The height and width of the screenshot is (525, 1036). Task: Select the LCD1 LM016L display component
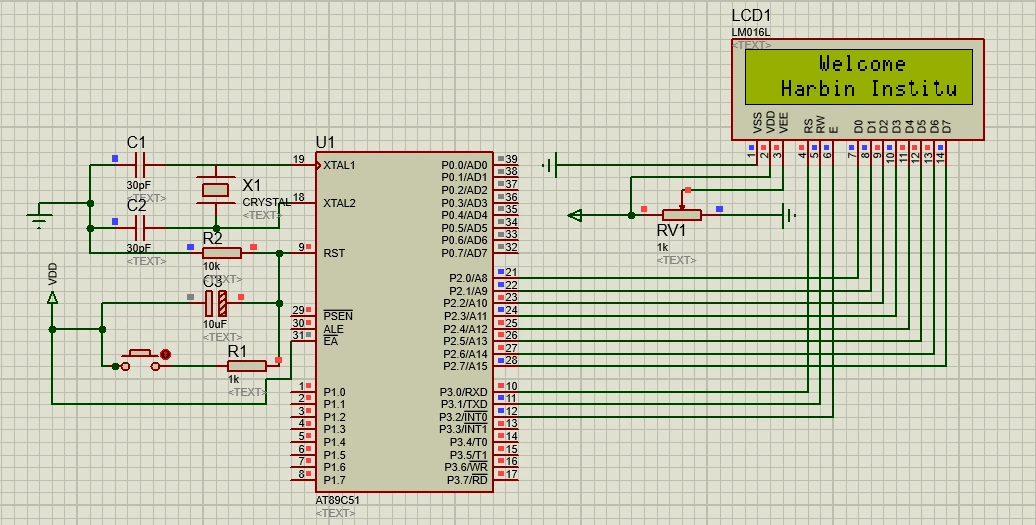[858, 89]
